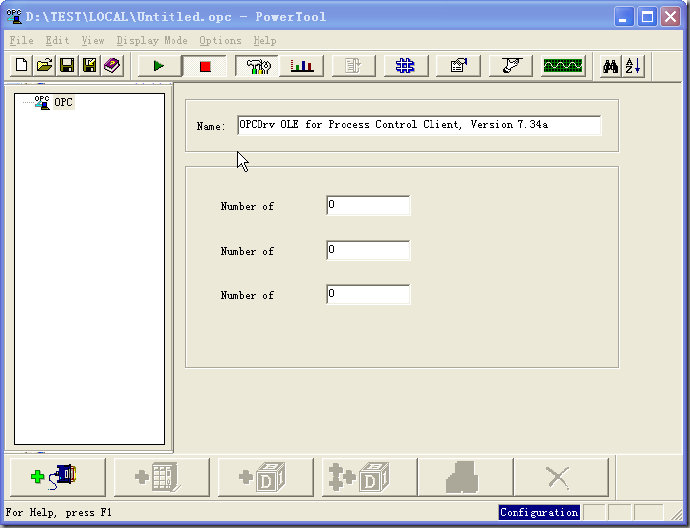Switch to configuration mode tools icon
The image size is (690, 528).
click(257, 66)
